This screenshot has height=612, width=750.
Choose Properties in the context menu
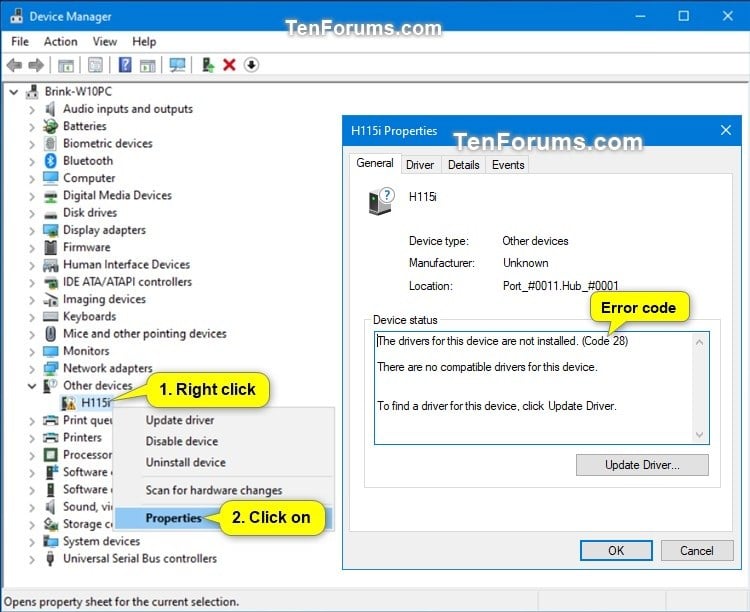point(174,518)
